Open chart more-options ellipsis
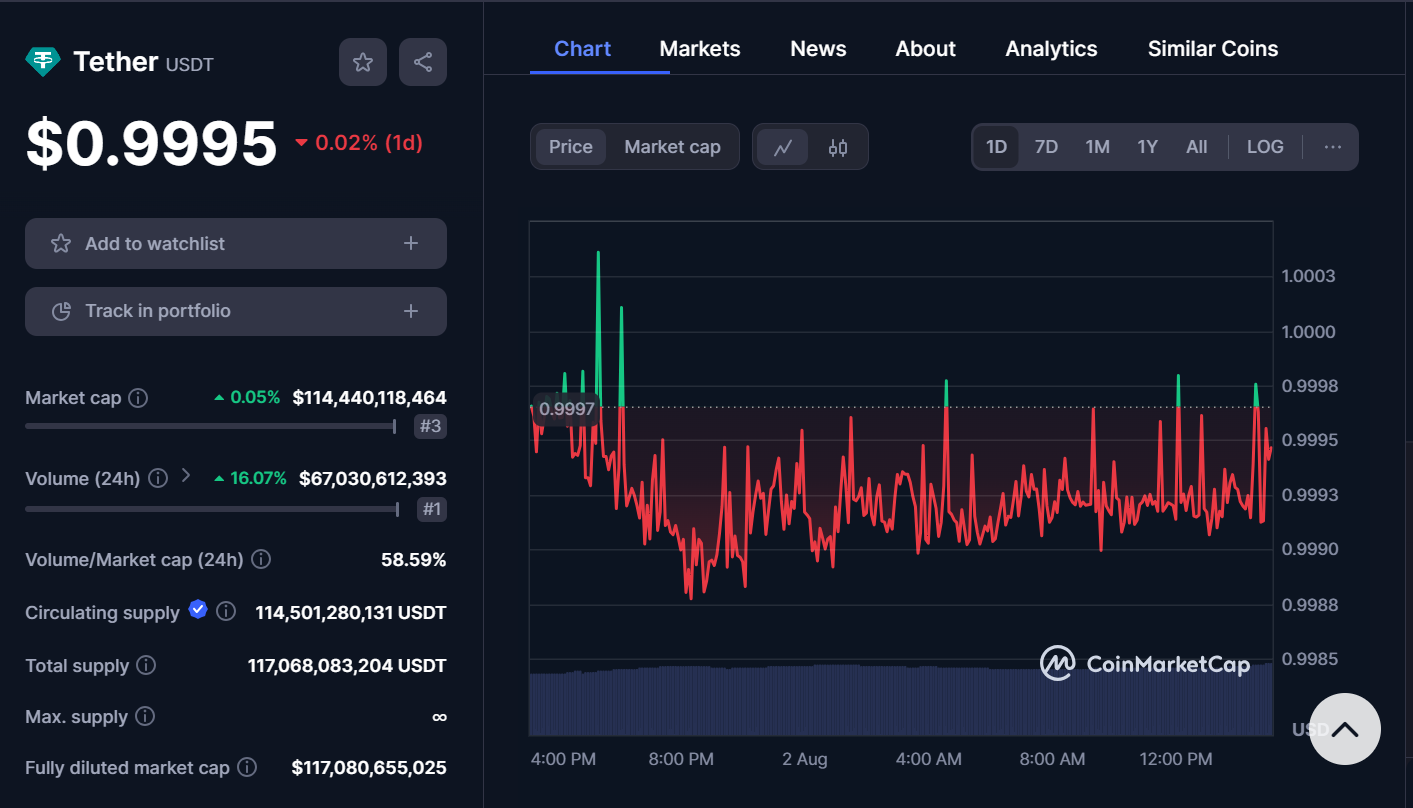1413x808 pixels. coord(1332,147)
